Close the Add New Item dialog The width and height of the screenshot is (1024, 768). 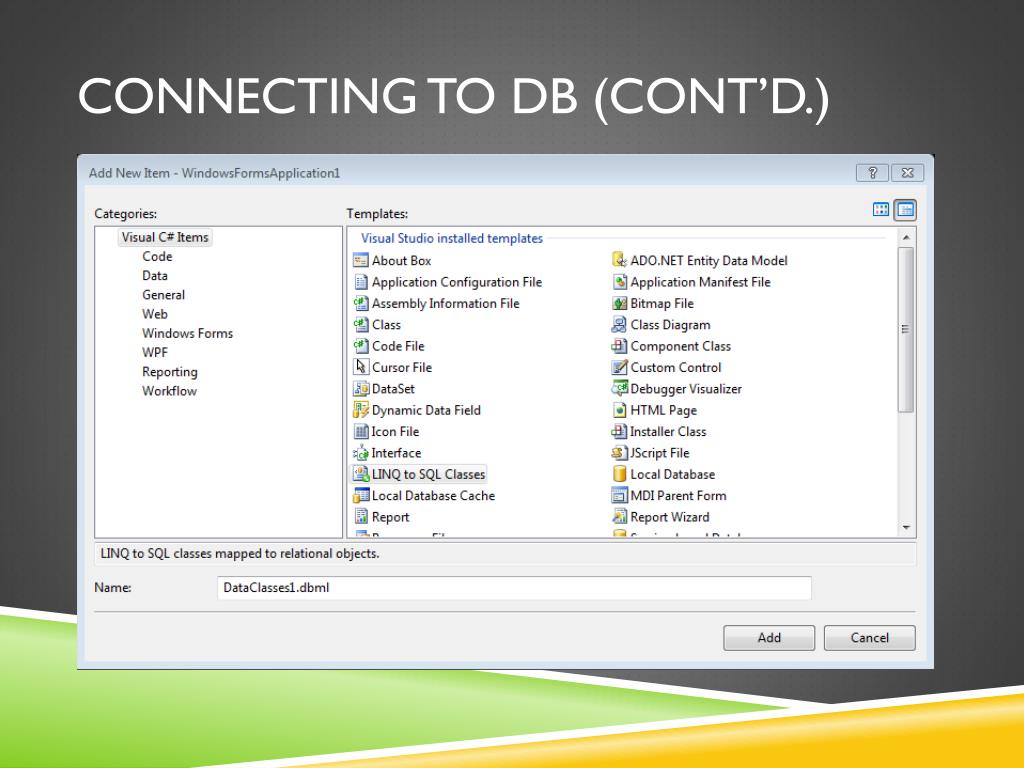(x=907, y=173)
